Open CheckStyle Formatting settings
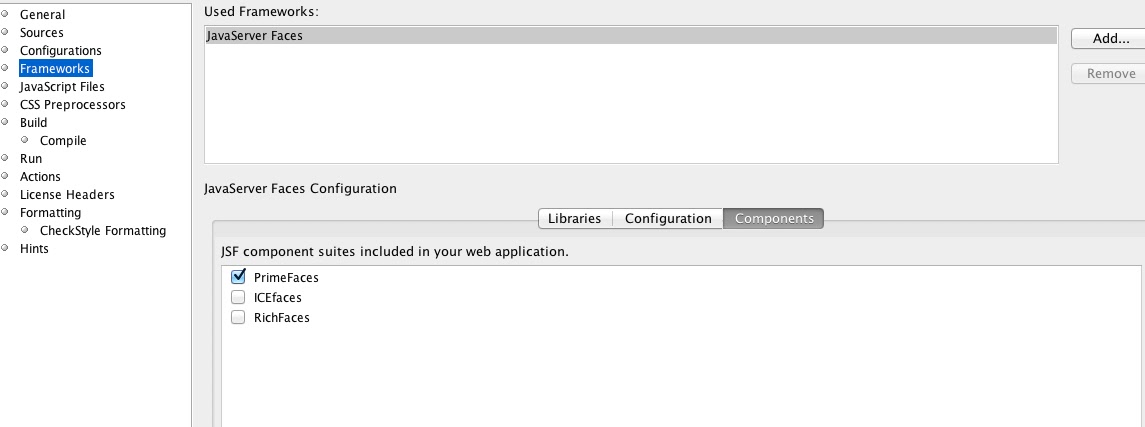 [103, 231]
